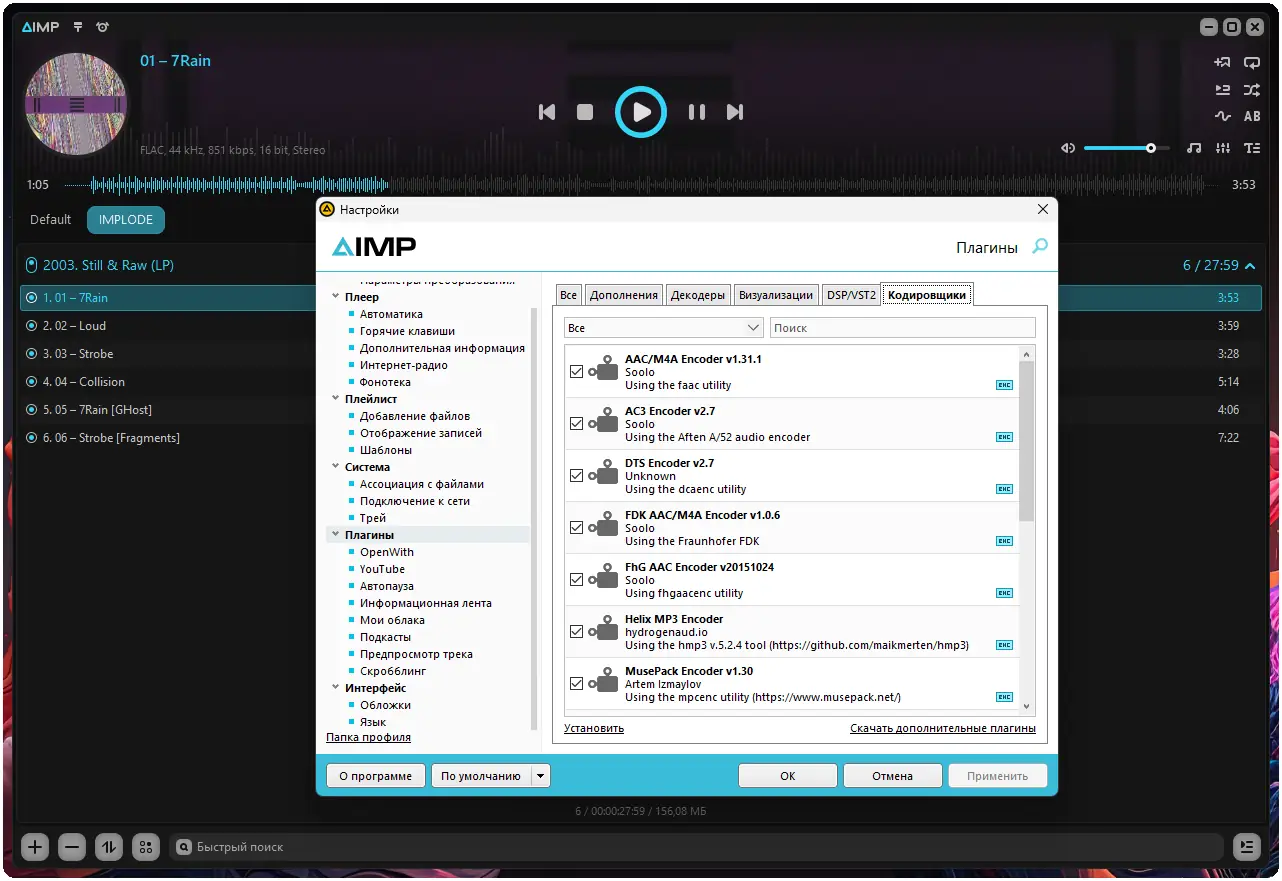Screen dimensions: 1282x881
Task: Click the album cover thumbnail
Action: coord(75,104)
